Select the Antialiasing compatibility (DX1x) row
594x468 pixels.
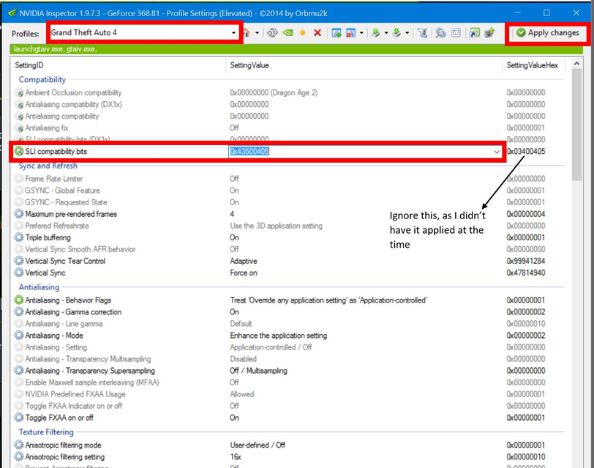(x=288, y=104)
